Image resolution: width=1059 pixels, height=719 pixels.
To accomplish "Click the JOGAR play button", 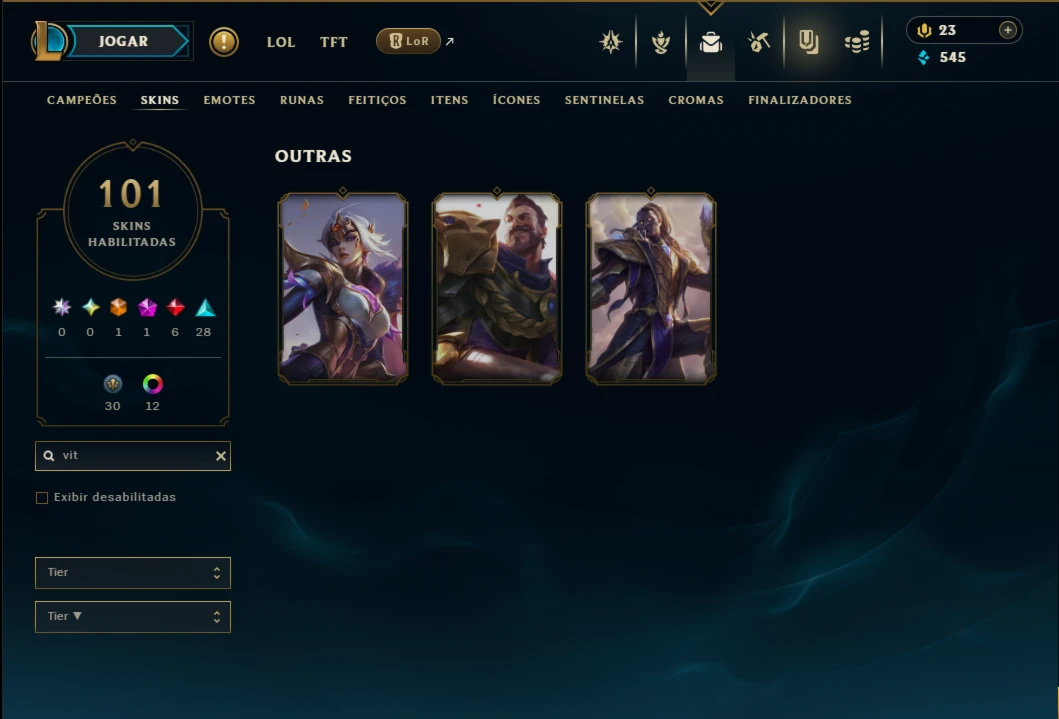I will coord(124,41).
